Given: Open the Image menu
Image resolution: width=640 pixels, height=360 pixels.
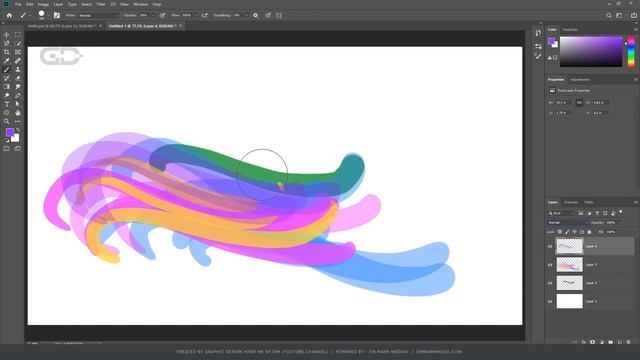Looking at the screenshot, I should point(43,4).
